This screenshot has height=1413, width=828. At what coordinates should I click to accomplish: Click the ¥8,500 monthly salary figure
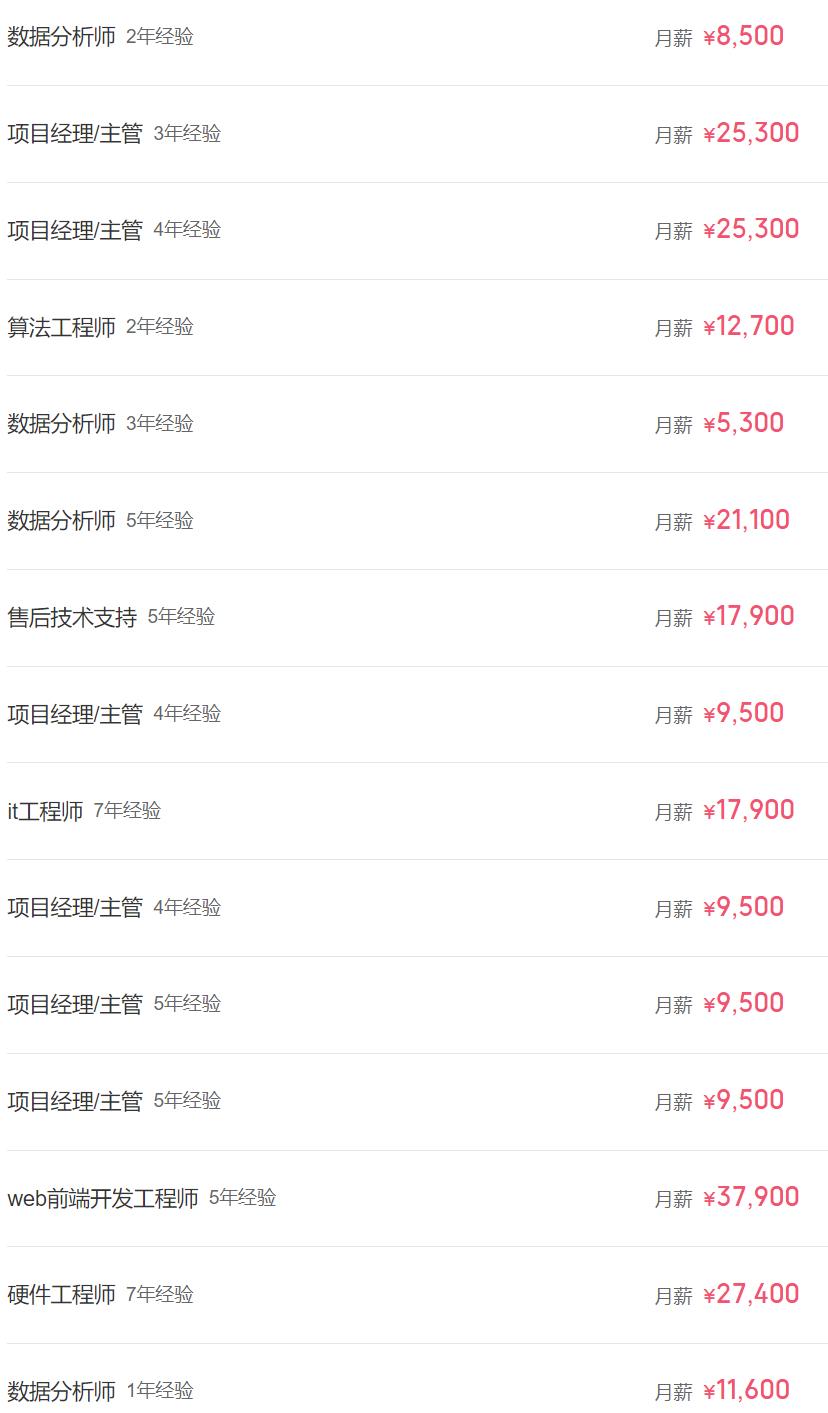(743, 37)
